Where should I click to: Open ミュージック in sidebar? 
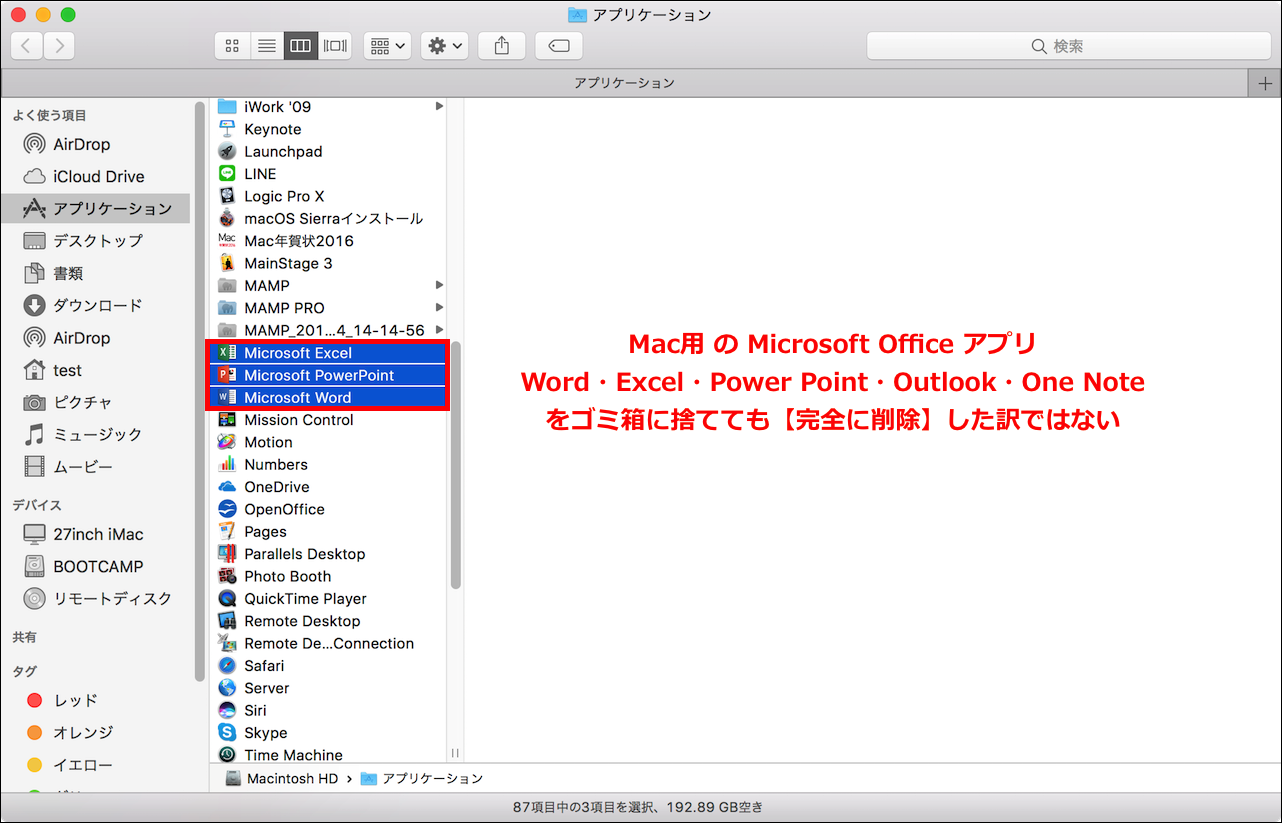[97, 434]
